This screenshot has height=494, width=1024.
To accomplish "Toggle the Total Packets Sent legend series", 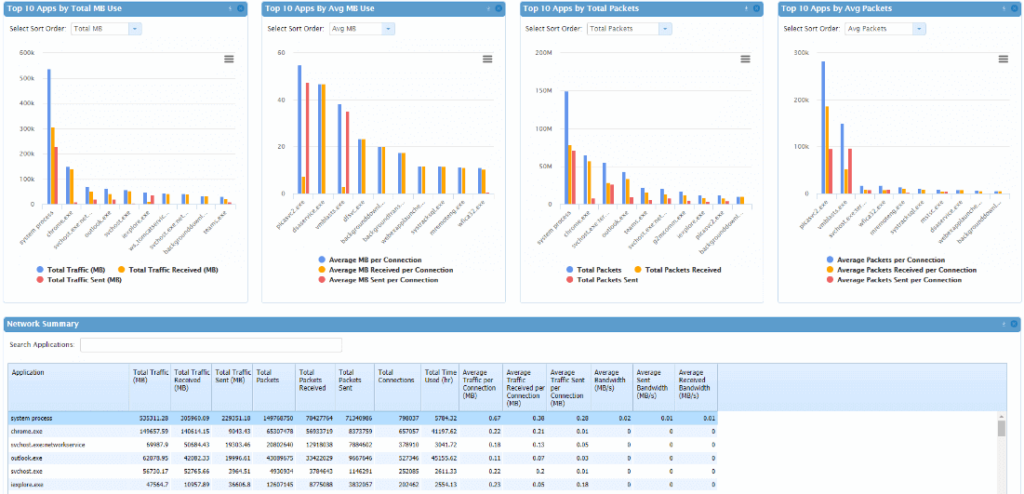I will coord(603,280).
